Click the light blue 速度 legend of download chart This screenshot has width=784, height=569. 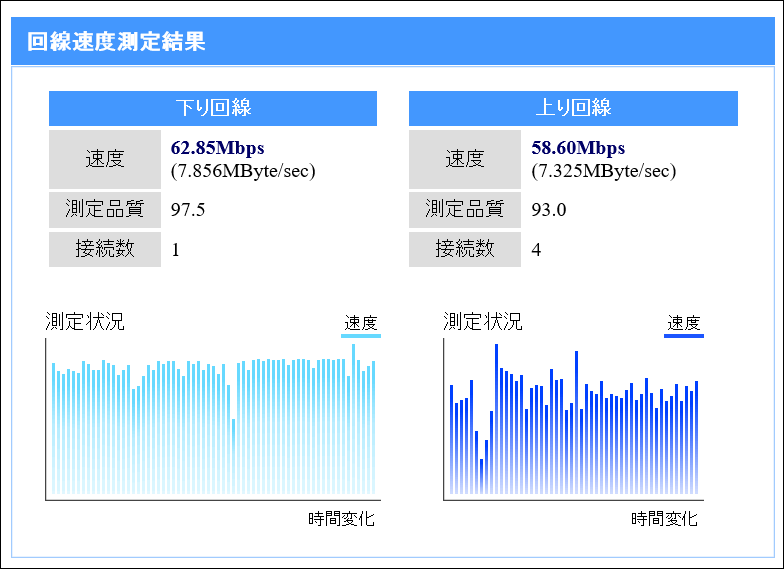click(360, 324)
